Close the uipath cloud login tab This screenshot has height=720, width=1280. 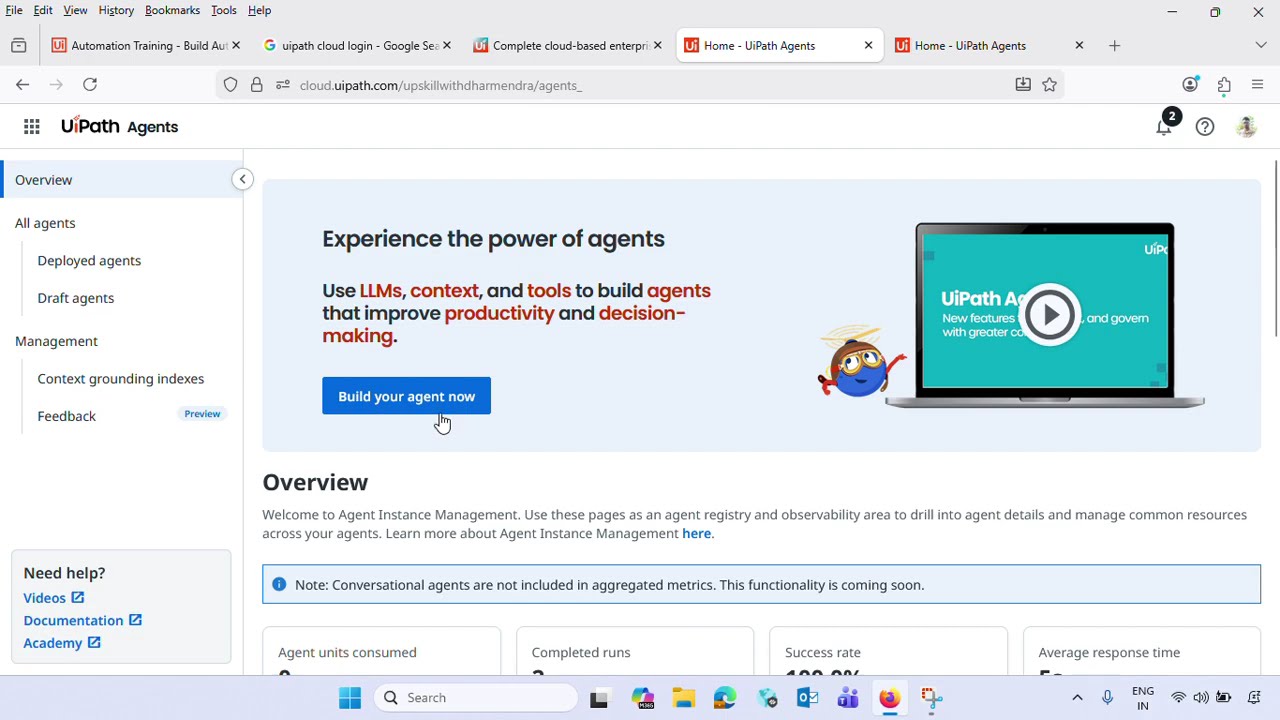click(x=447, y=45)
